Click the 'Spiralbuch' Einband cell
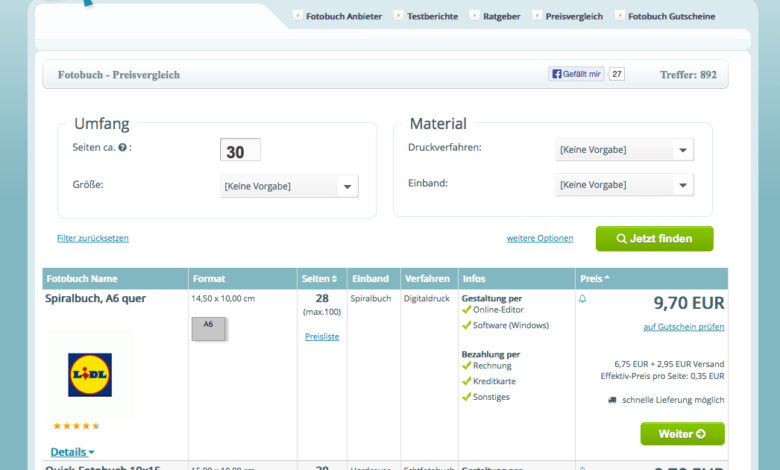The image size is (780, 470). (x=371, y=298)
